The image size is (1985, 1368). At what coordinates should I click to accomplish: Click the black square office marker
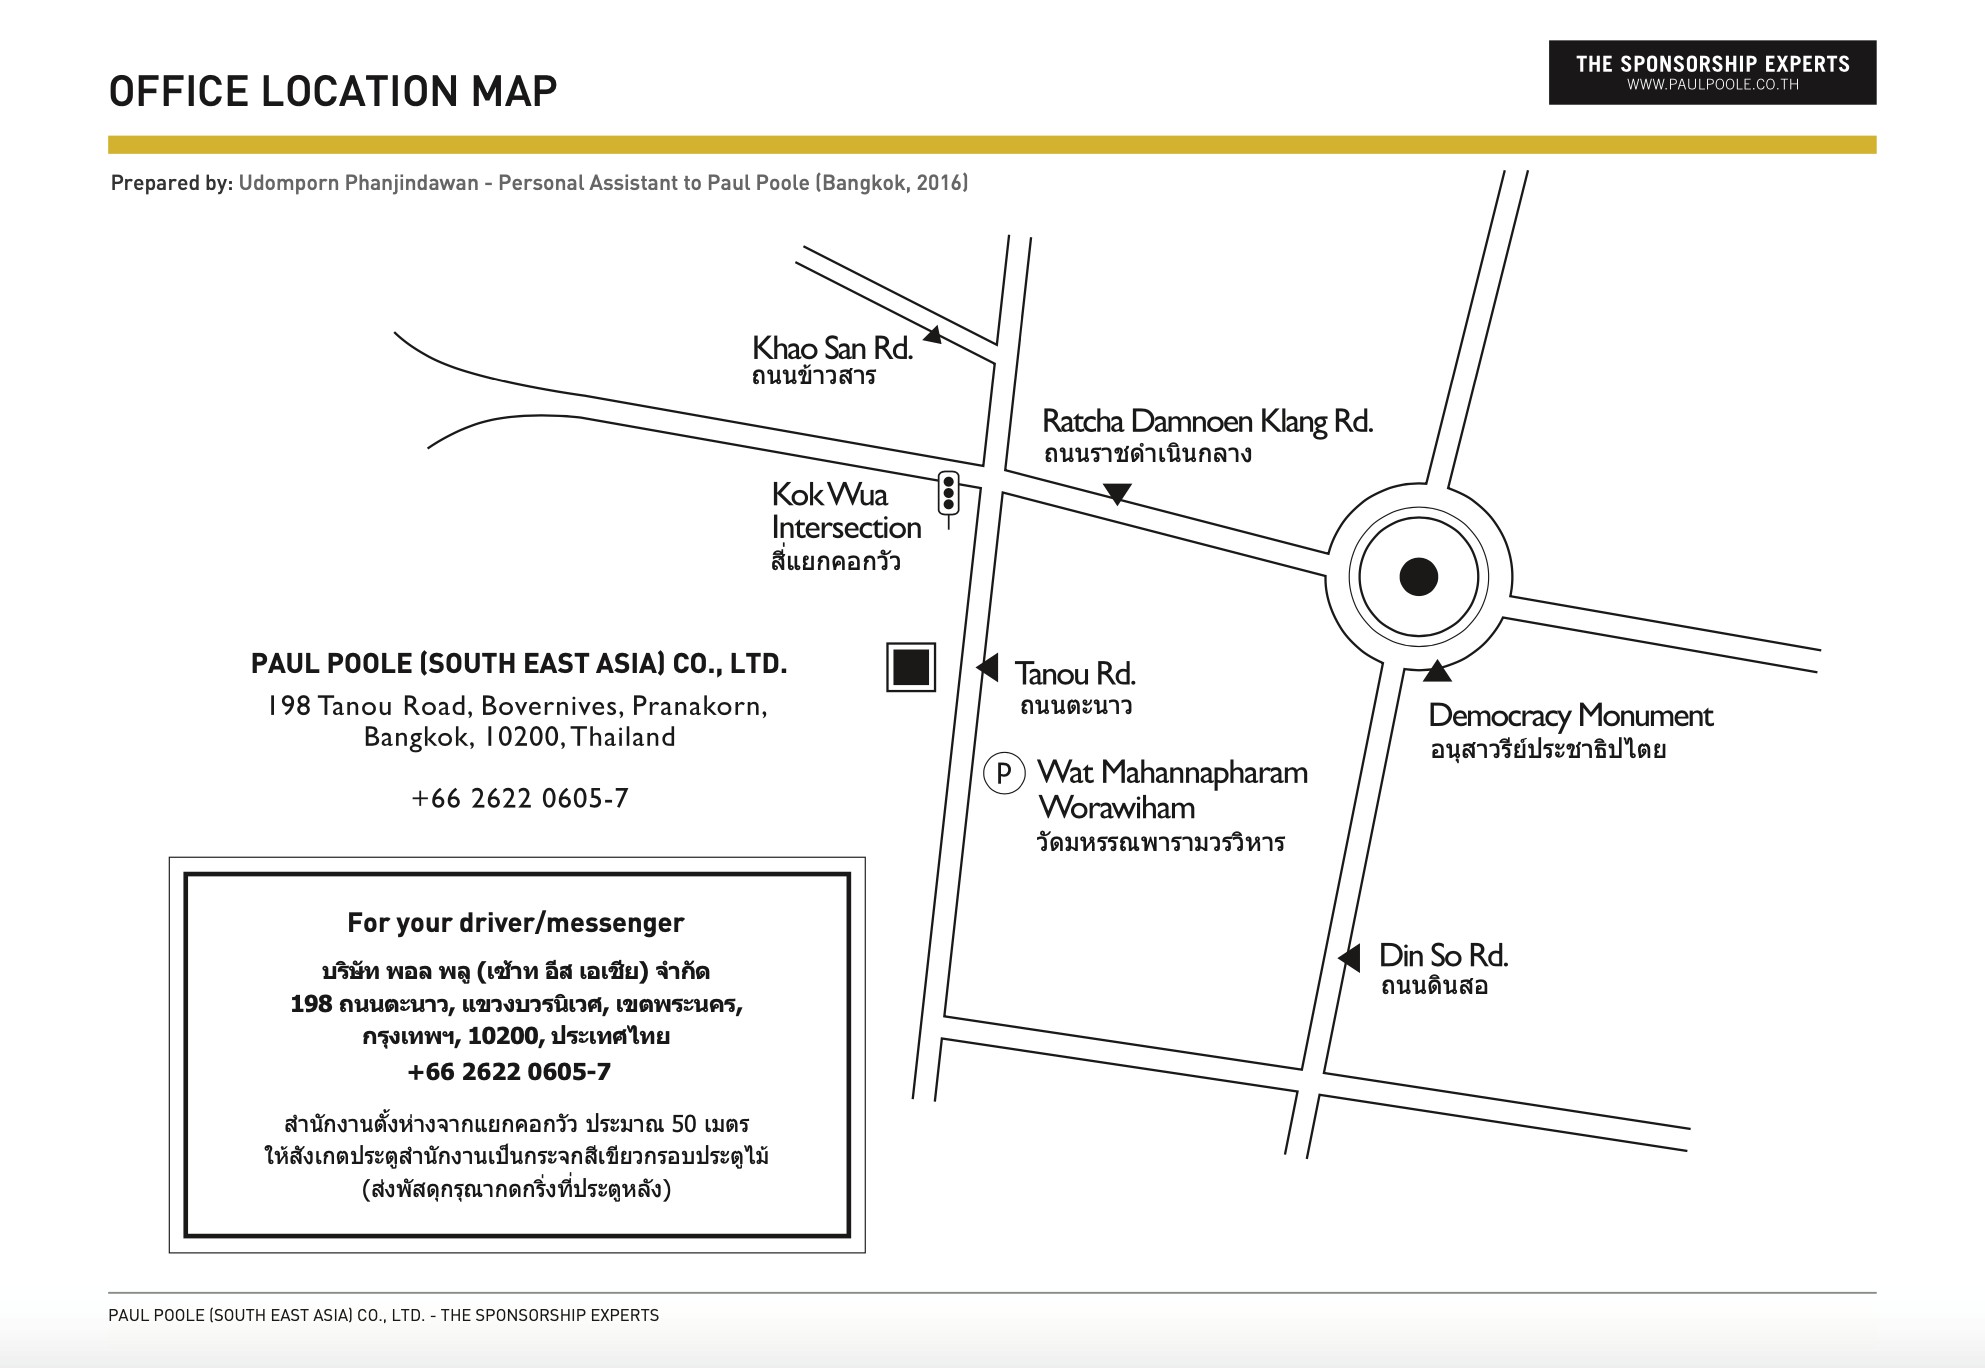(x=911, y=667)
